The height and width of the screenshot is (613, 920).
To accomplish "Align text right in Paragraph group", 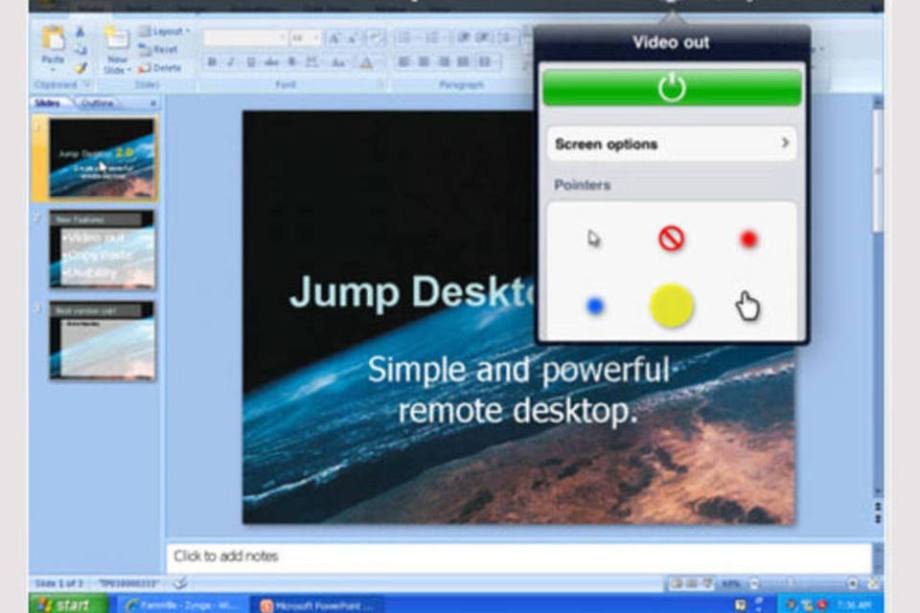I will [444, 62].
